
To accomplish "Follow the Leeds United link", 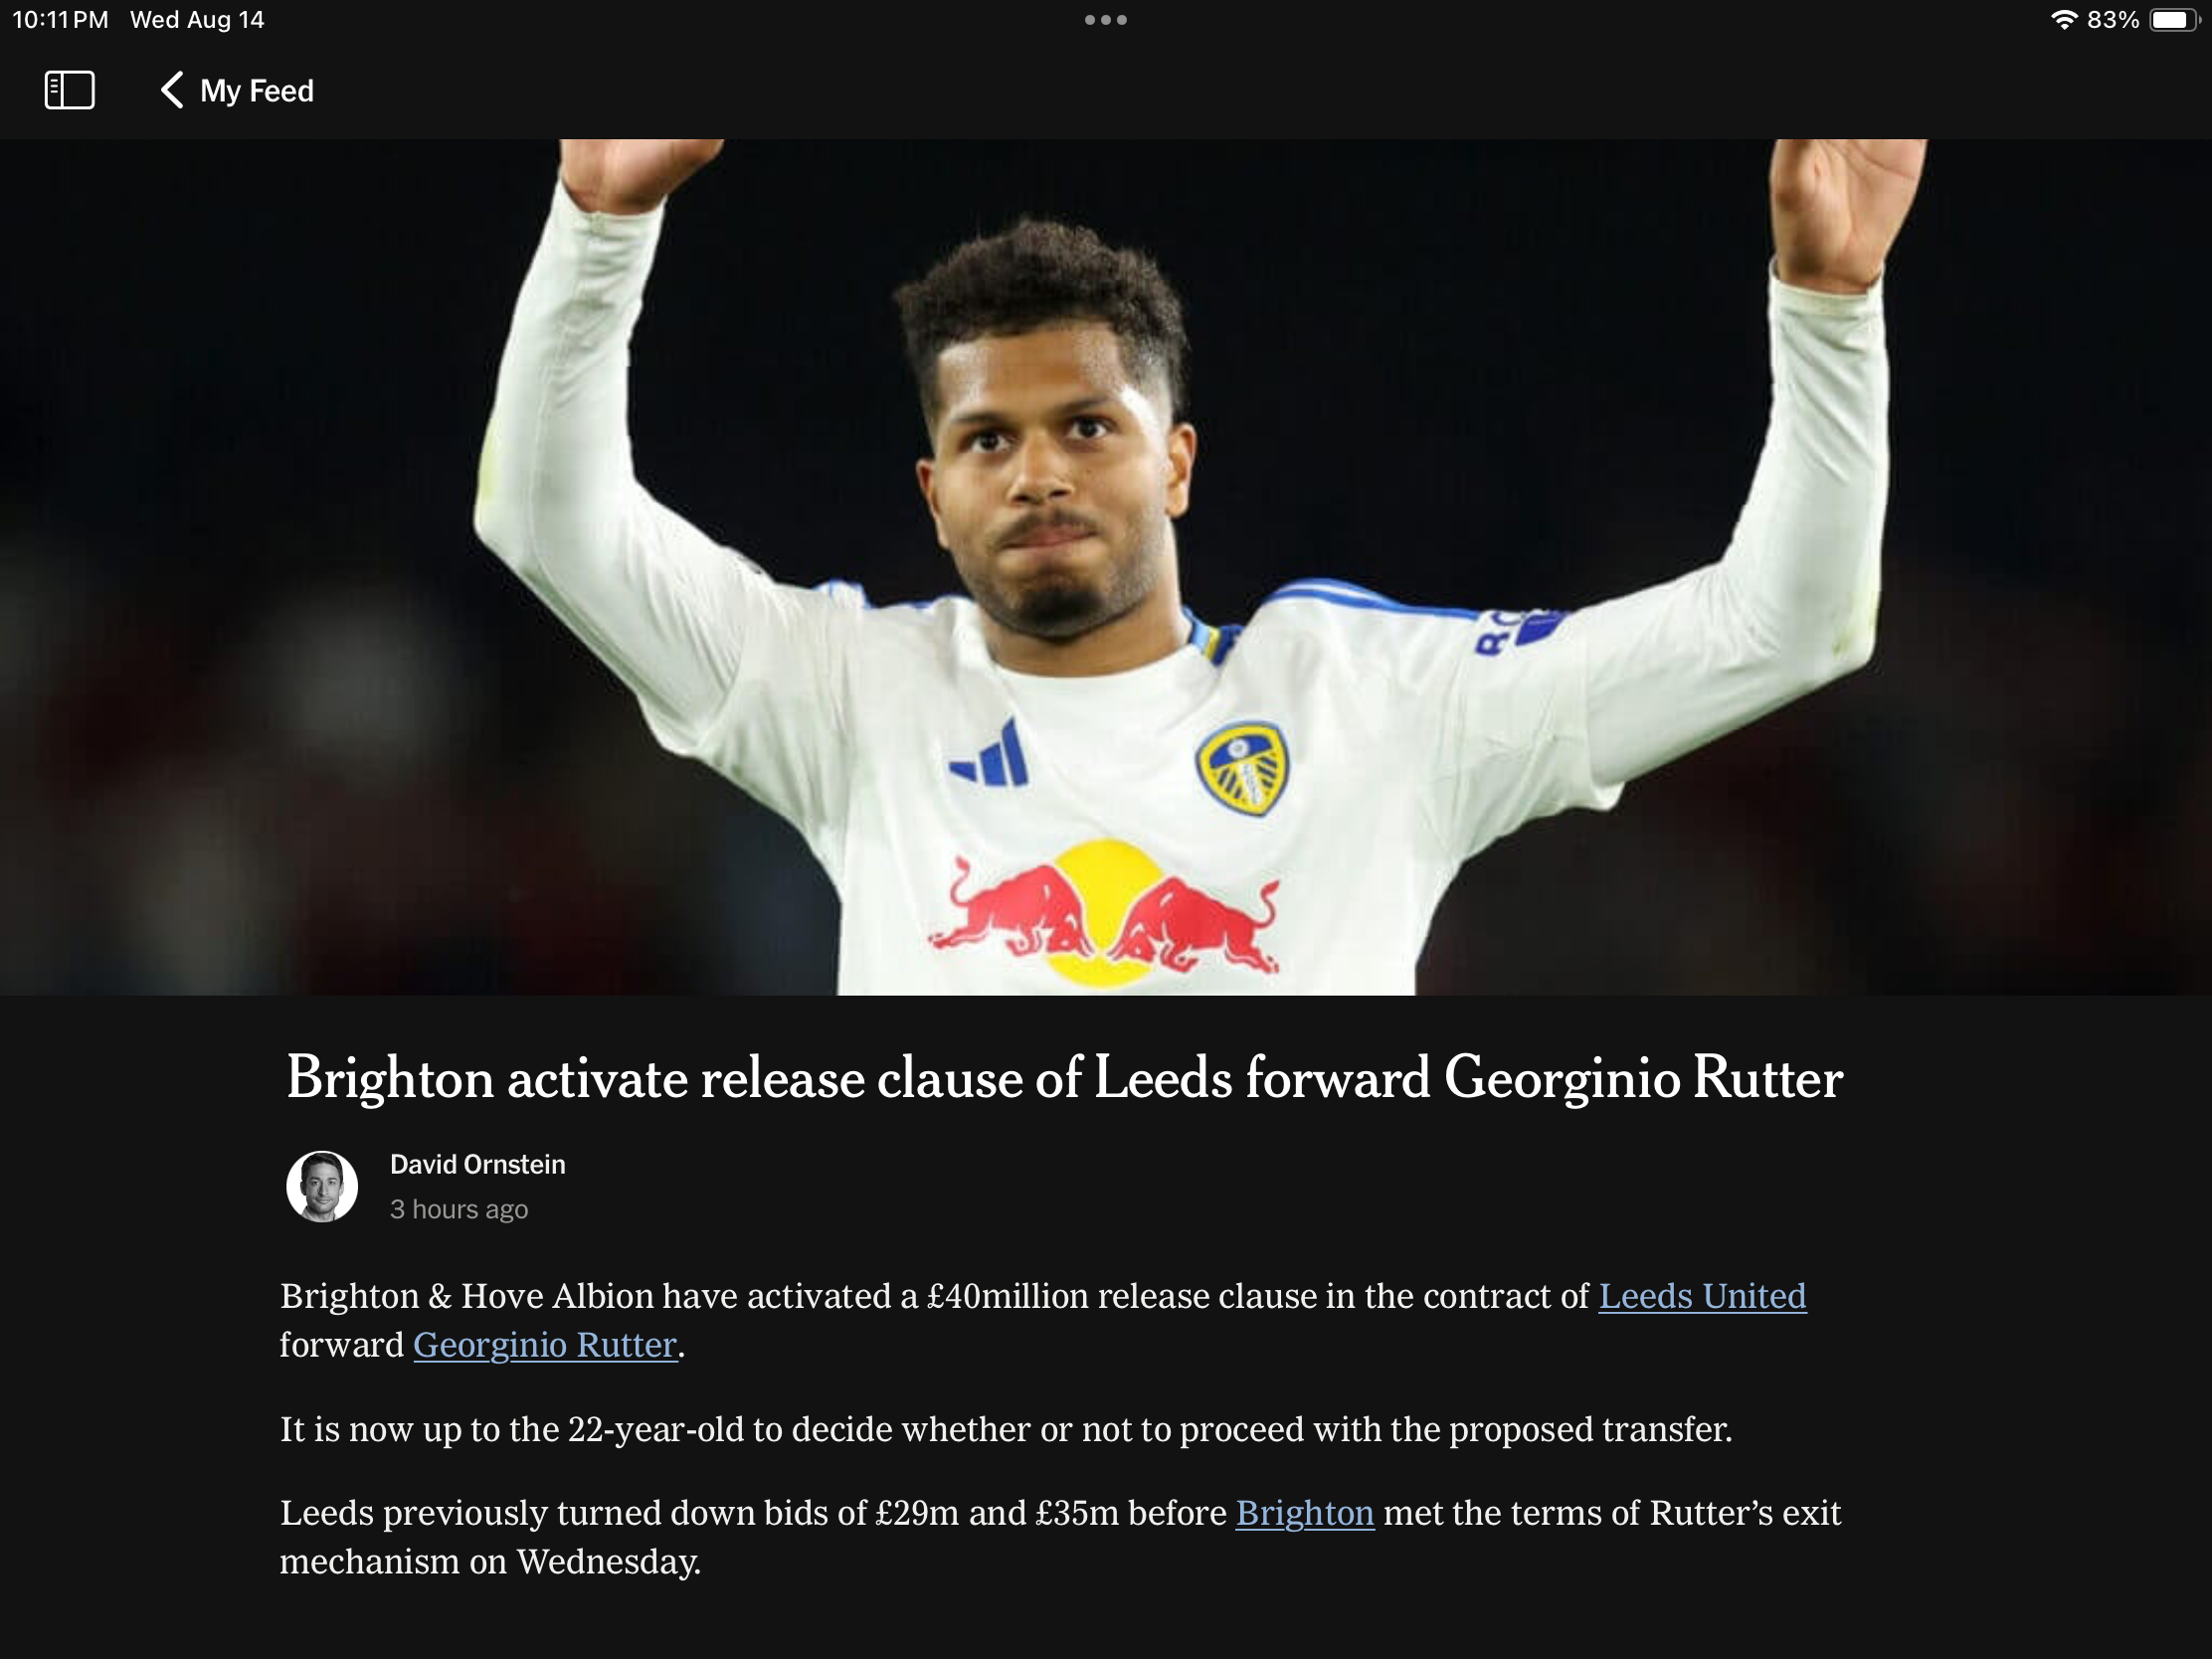I will coord(1702,1296).
